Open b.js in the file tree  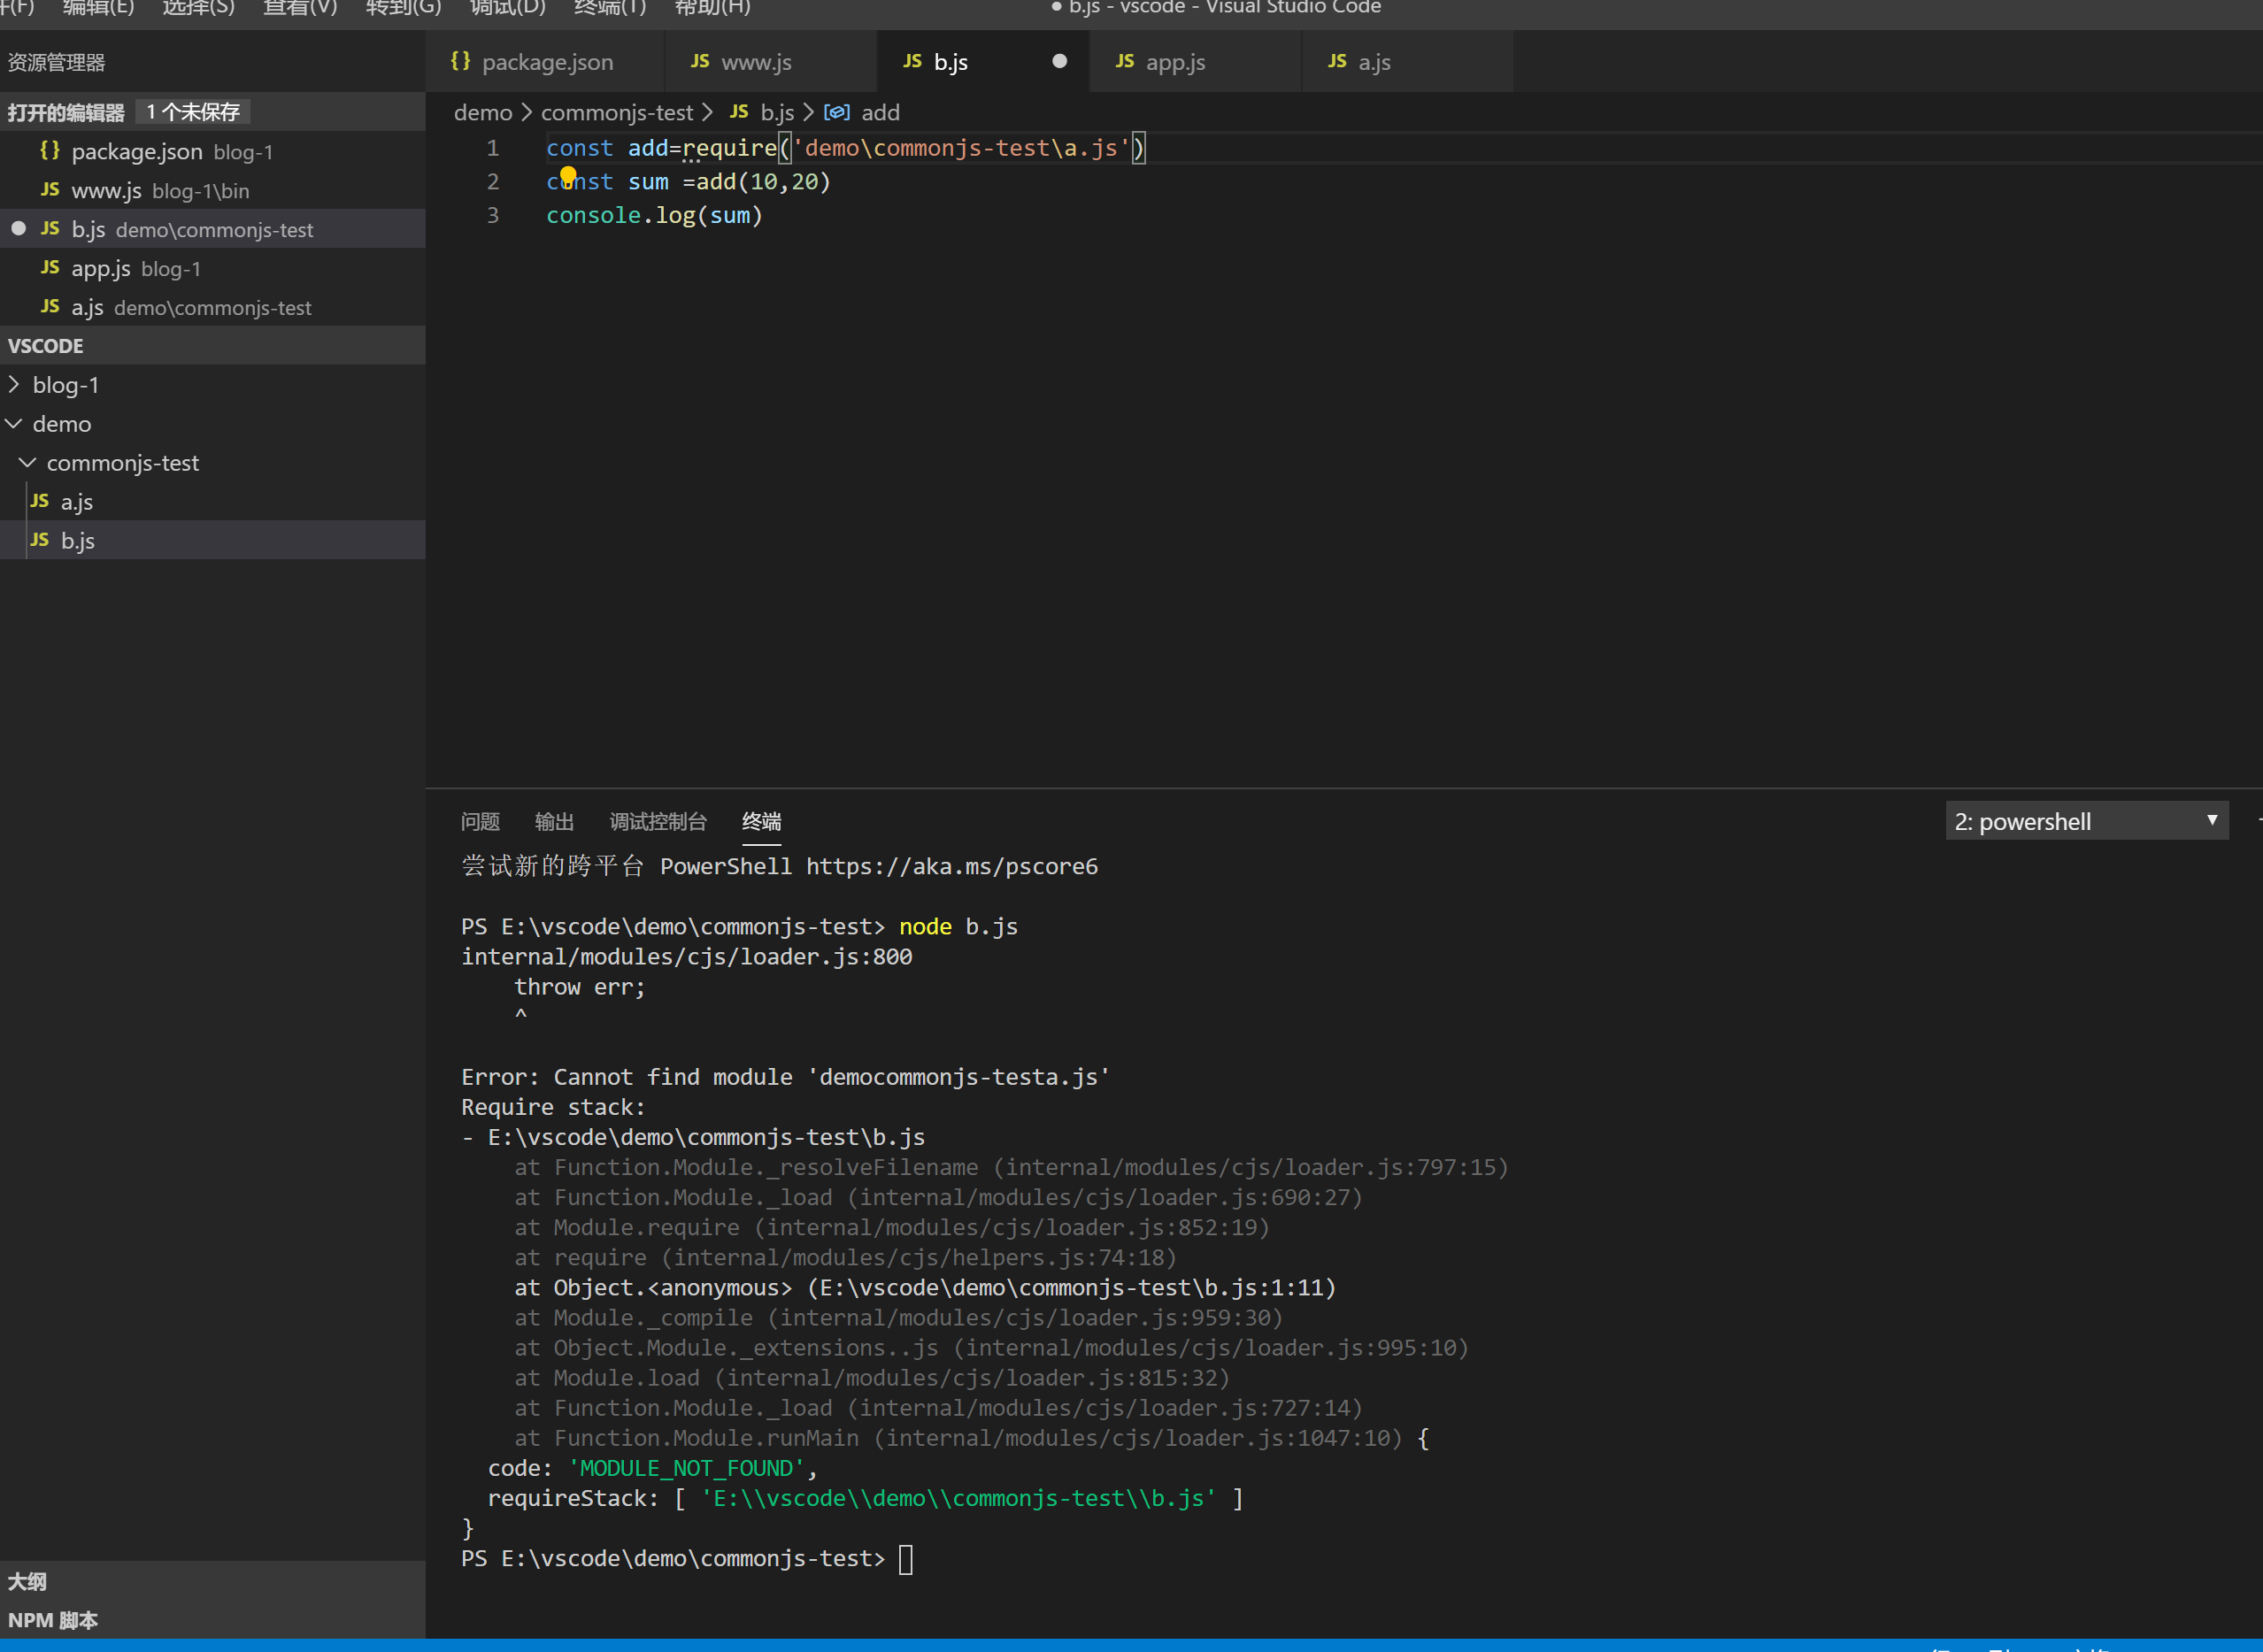[x=212, y=540]
